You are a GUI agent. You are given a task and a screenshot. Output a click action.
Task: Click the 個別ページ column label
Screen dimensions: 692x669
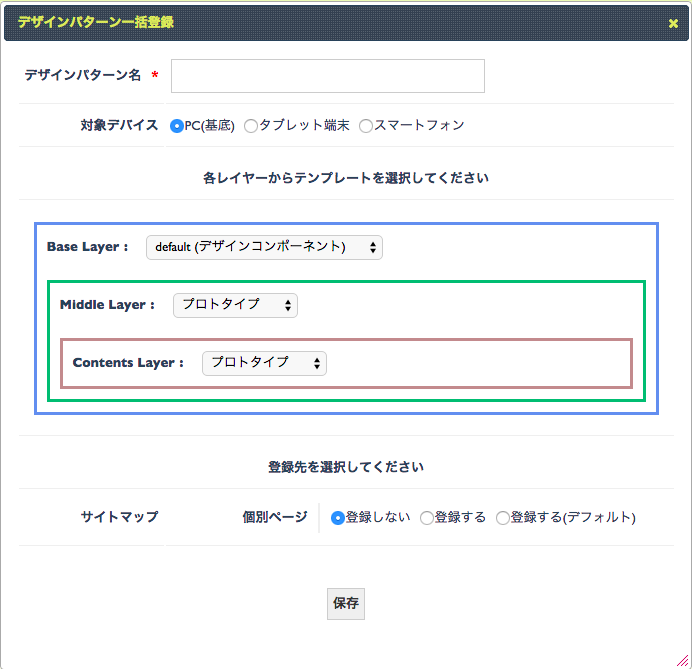pos(275,517)
